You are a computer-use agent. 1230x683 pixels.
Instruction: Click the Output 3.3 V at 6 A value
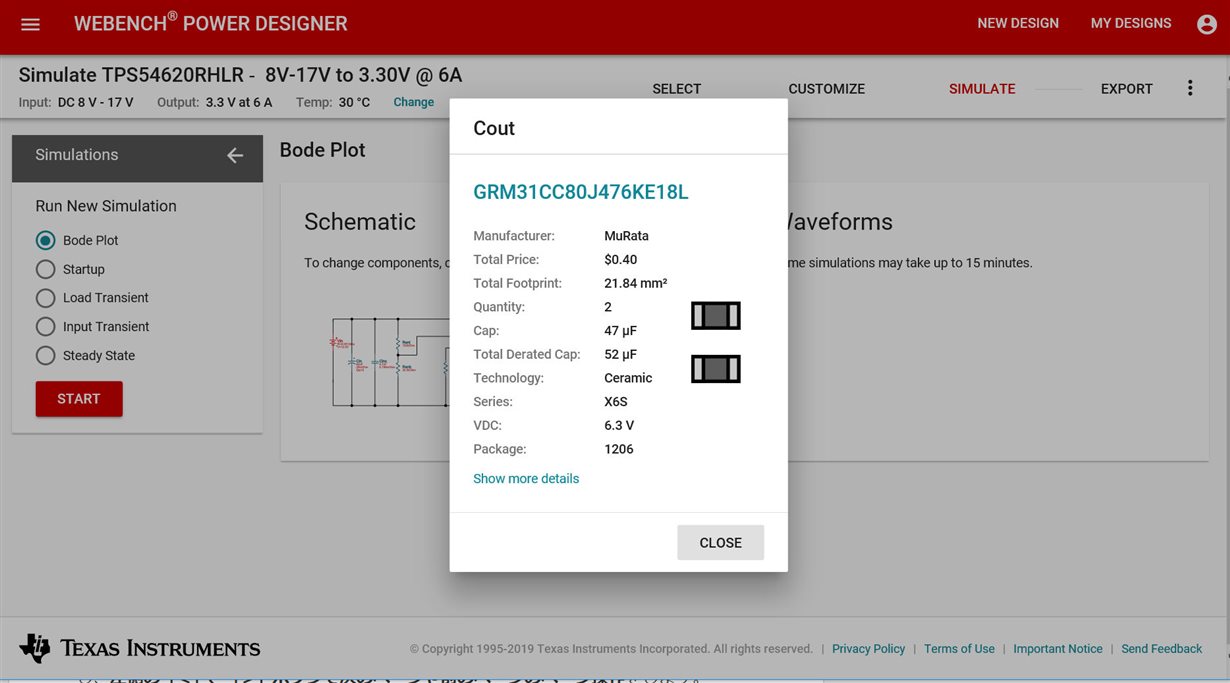click(x=239, y=102)
